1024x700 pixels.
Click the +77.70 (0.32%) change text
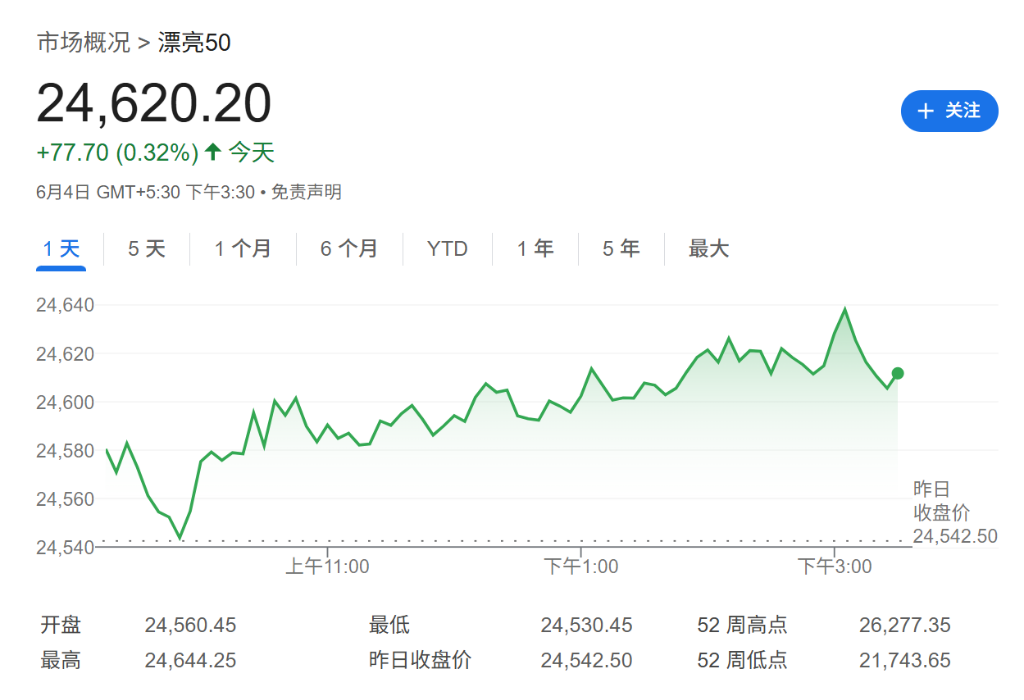118,153
